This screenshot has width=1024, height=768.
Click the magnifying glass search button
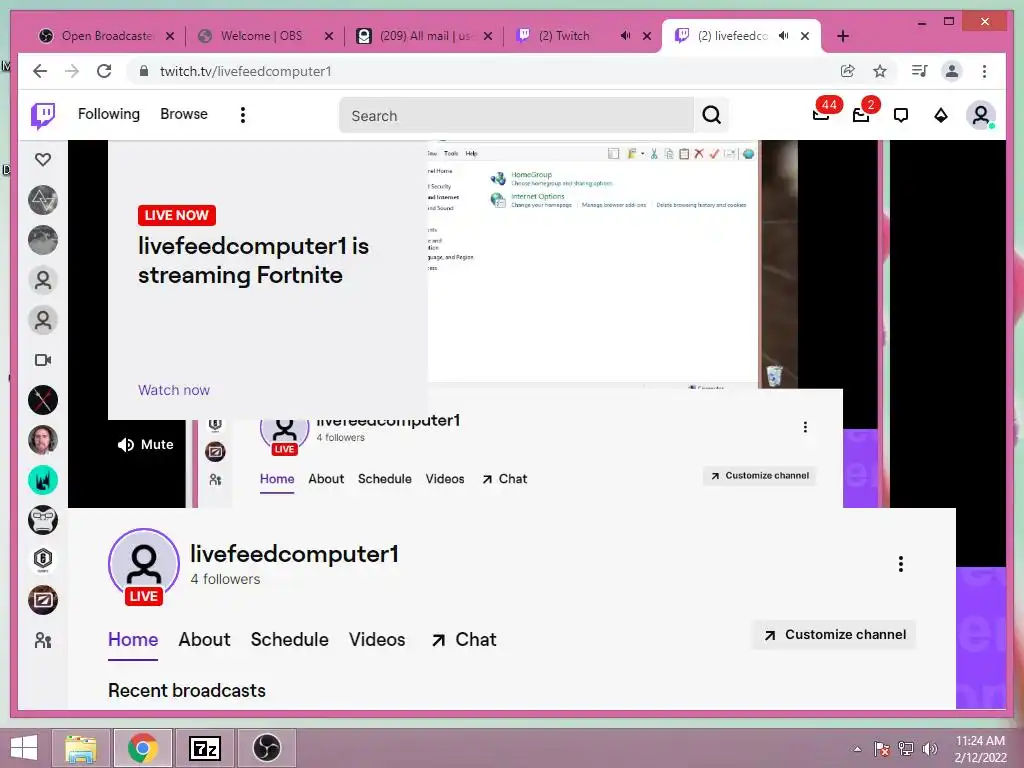pyautogui.click(x=711, y=116)
